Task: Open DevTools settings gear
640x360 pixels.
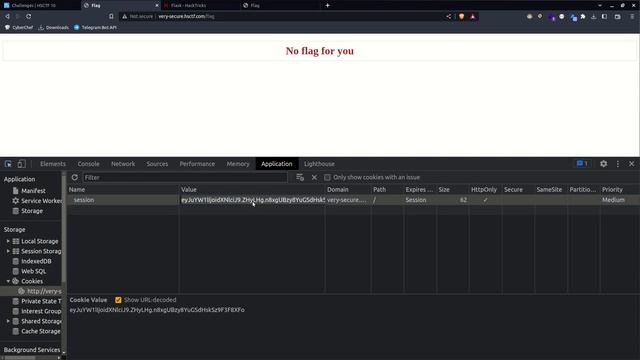Action: [x=603, y=164]
